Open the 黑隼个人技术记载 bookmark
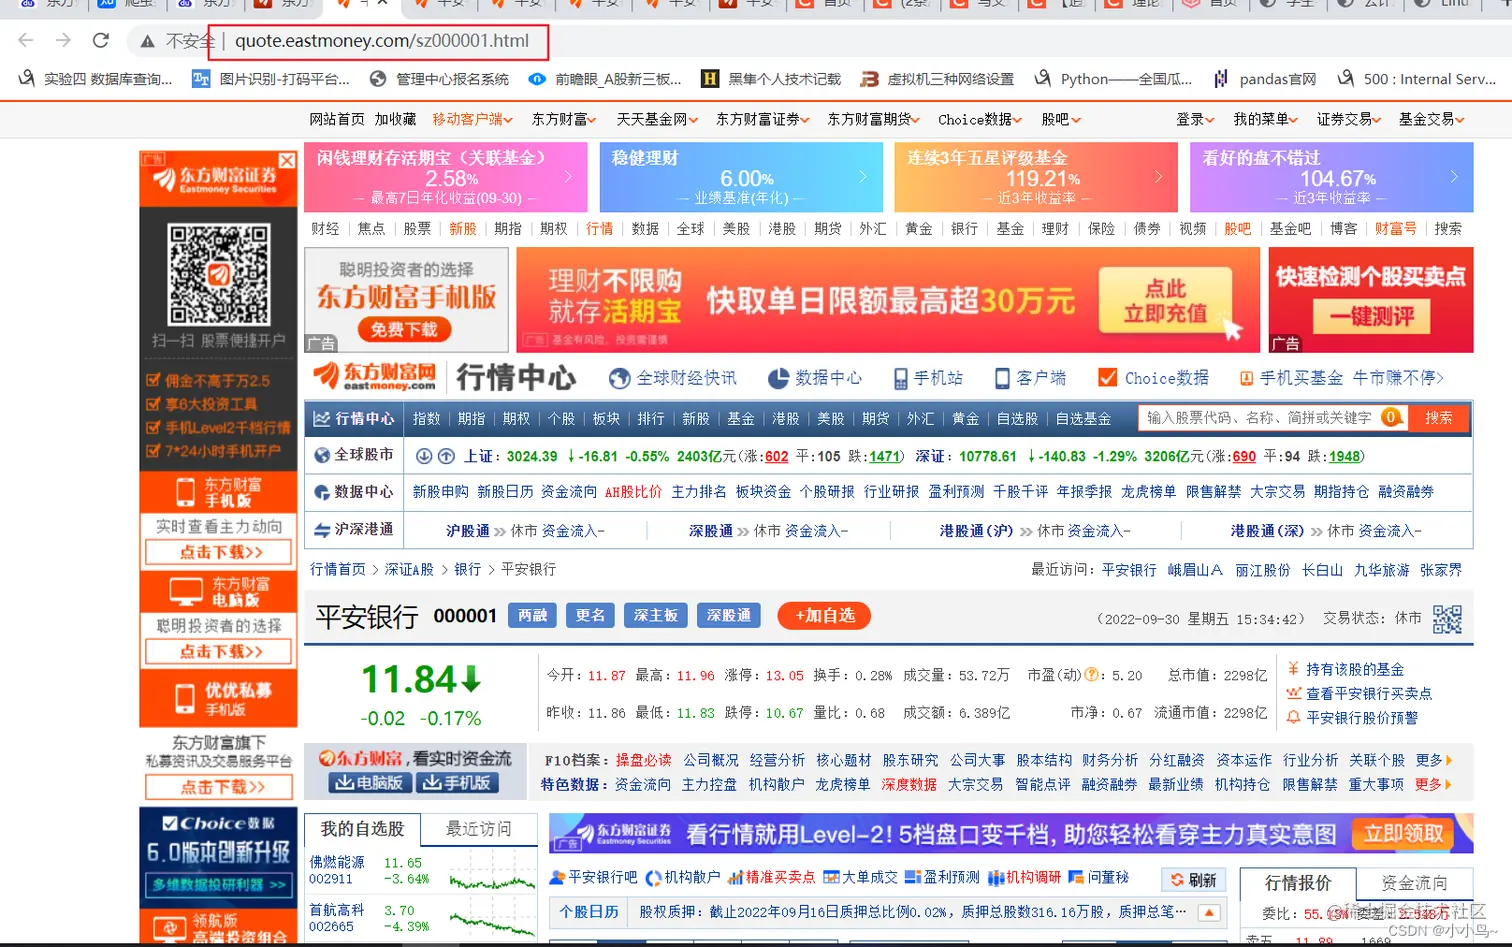Screen dimensions: 1512x947 tap(771, 79)
